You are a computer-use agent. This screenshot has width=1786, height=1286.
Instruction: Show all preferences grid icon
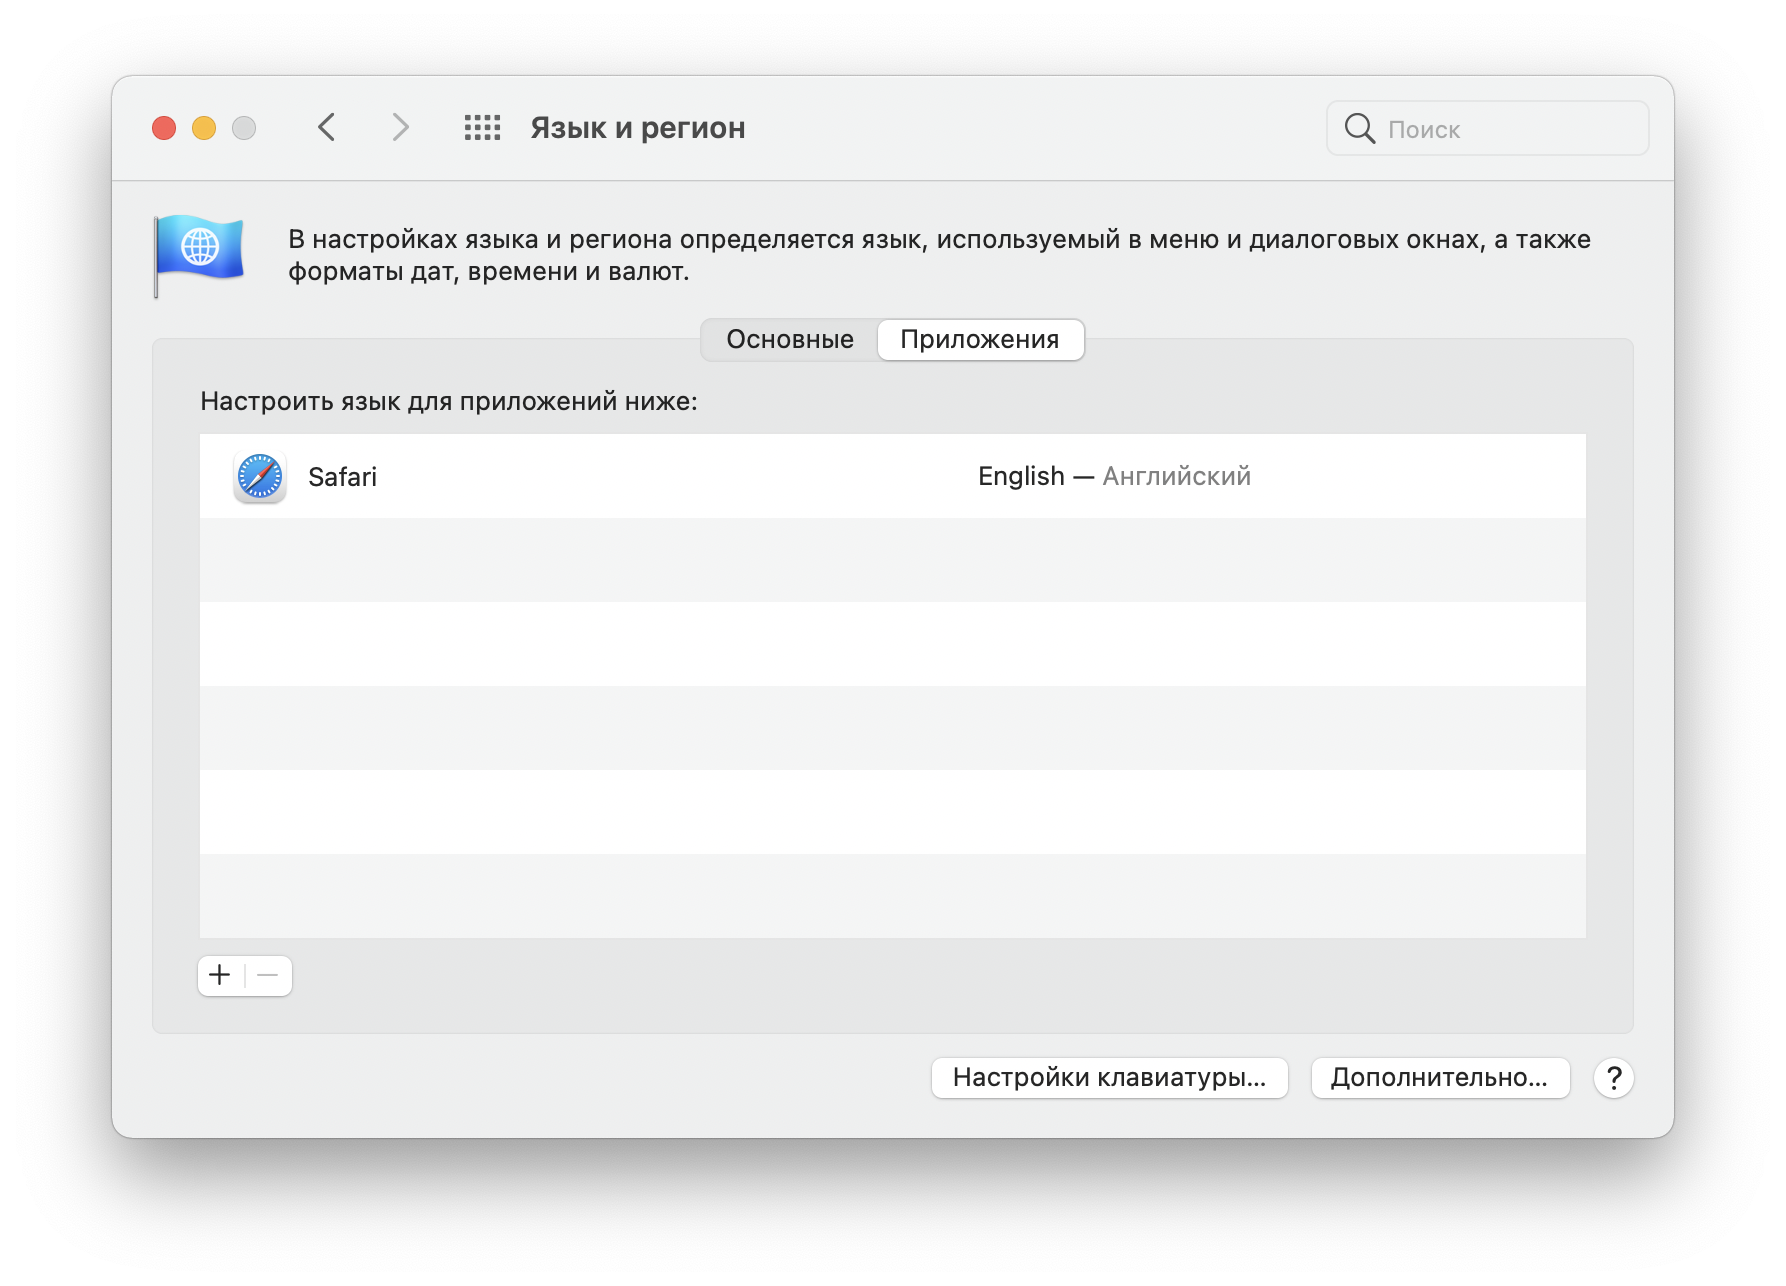[x=482, y=128]
